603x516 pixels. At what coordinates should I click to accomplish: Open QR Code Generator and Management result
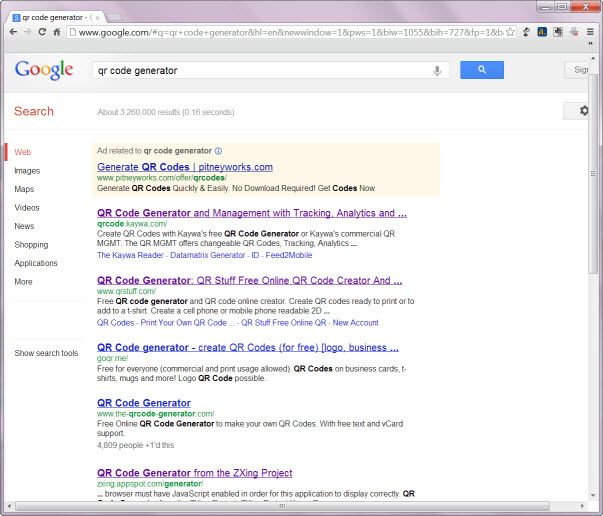pos(252,213)
